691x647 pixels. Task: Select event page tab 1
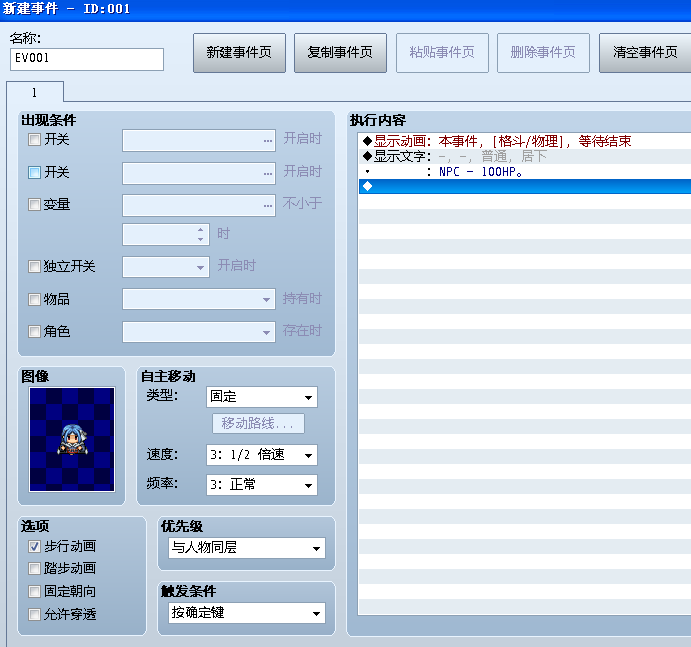pos(35,92)
